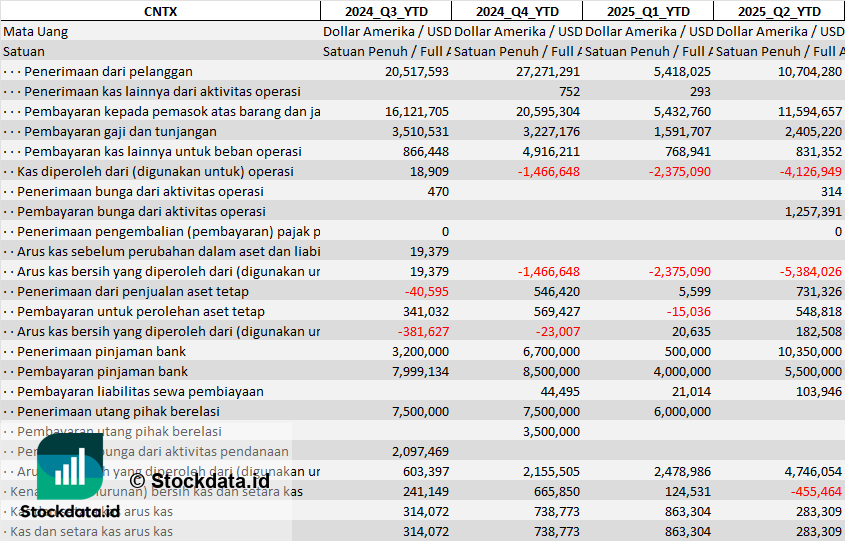The width and height of the screenshot is (845, 541).
Task: Select value 2,097,469
Action: pos(420,452)
